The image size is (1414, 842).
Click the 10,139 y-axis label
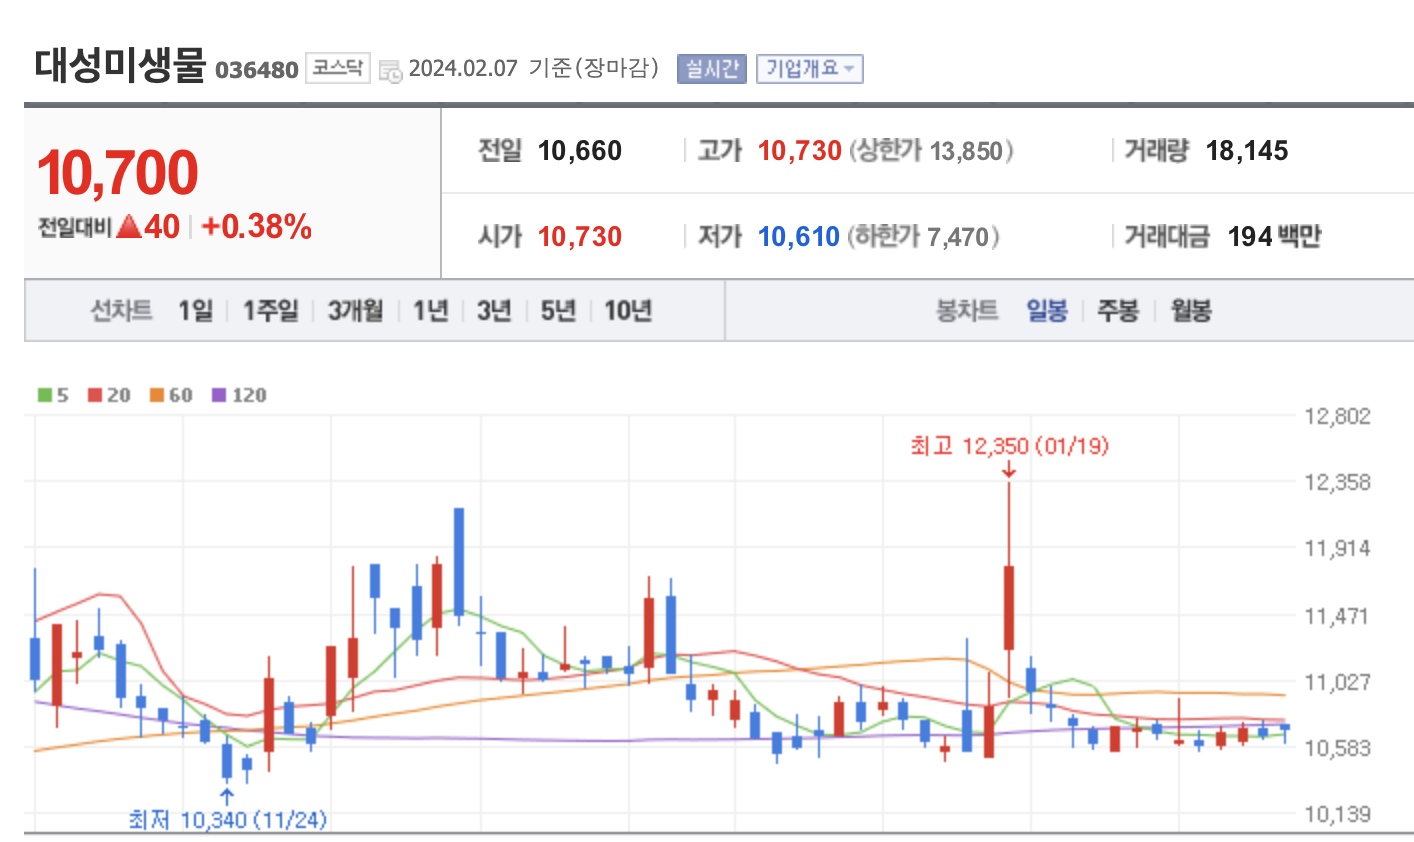coord(1338,814)
